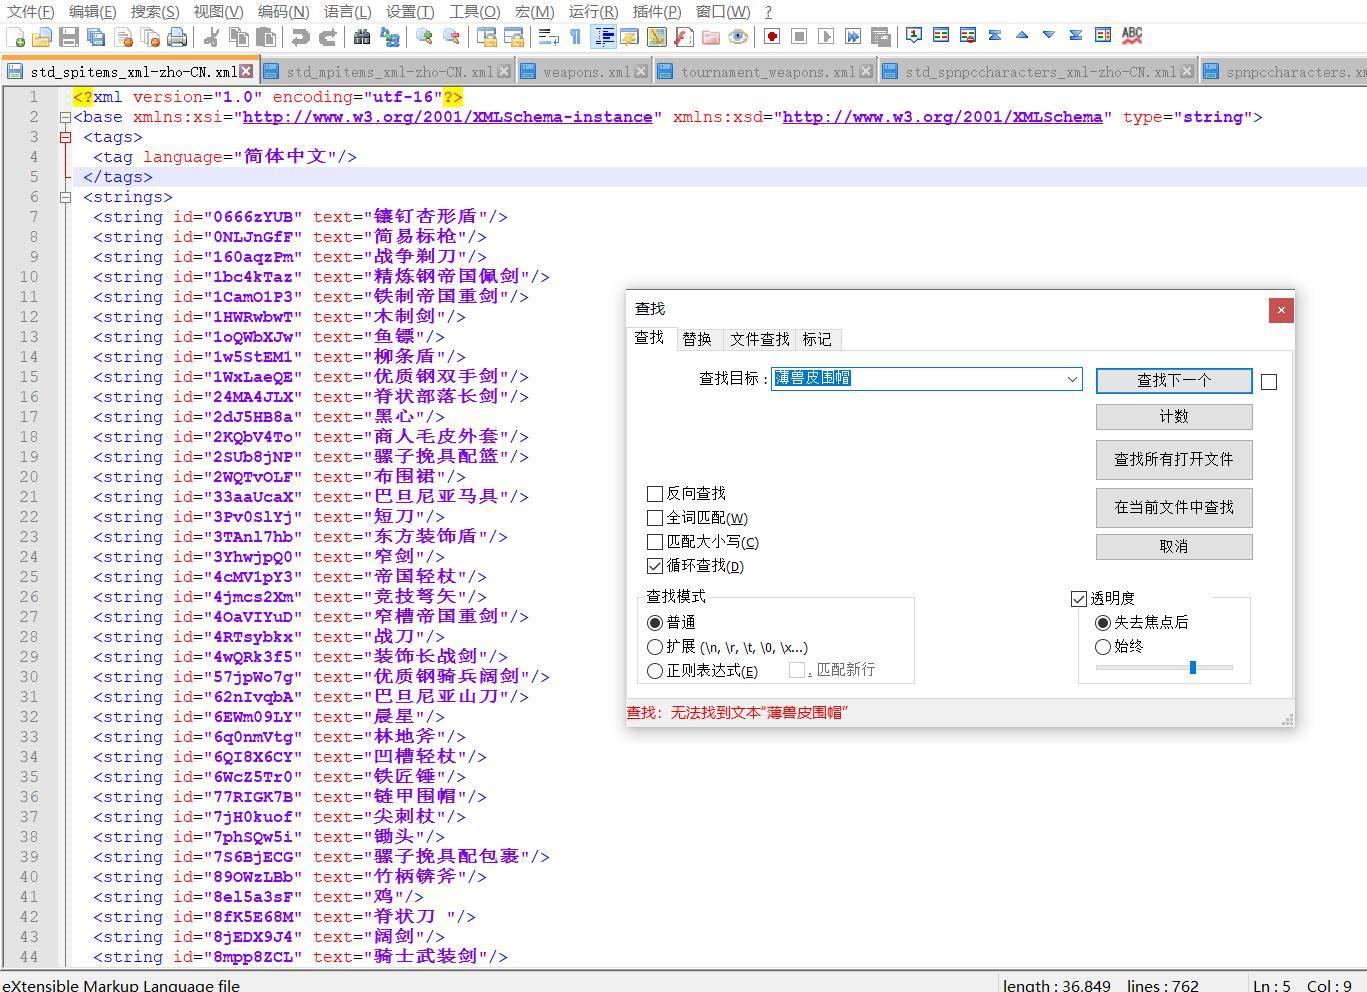The image size is (1367, 992).
Task: Collapse the strings node on line 6
Action: click(x=65, y=197)
